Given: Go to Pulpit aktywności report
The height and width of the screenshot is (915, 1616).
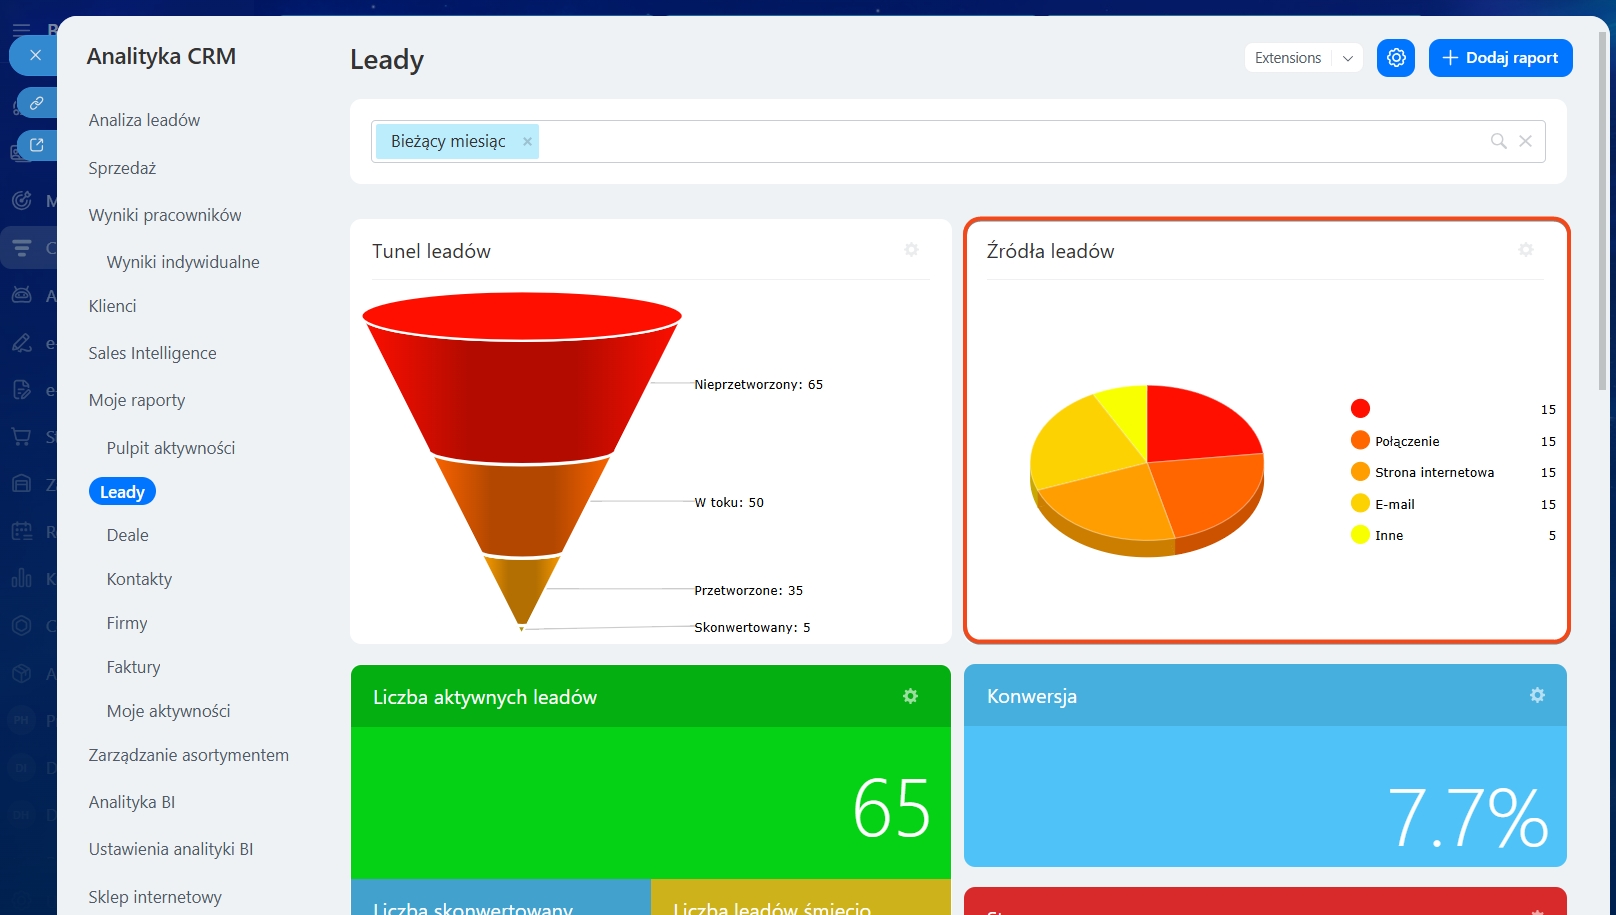Looking at the screenshot, I should point(171,448).
